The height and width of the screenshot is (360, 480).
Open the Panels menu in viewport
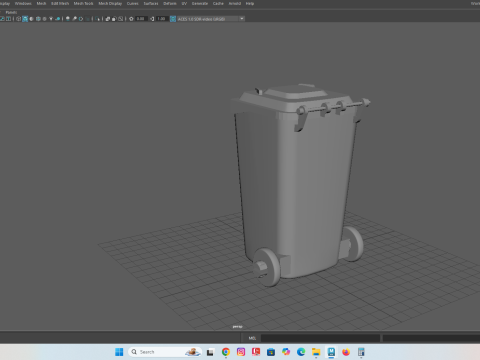[x=11, y=12]
